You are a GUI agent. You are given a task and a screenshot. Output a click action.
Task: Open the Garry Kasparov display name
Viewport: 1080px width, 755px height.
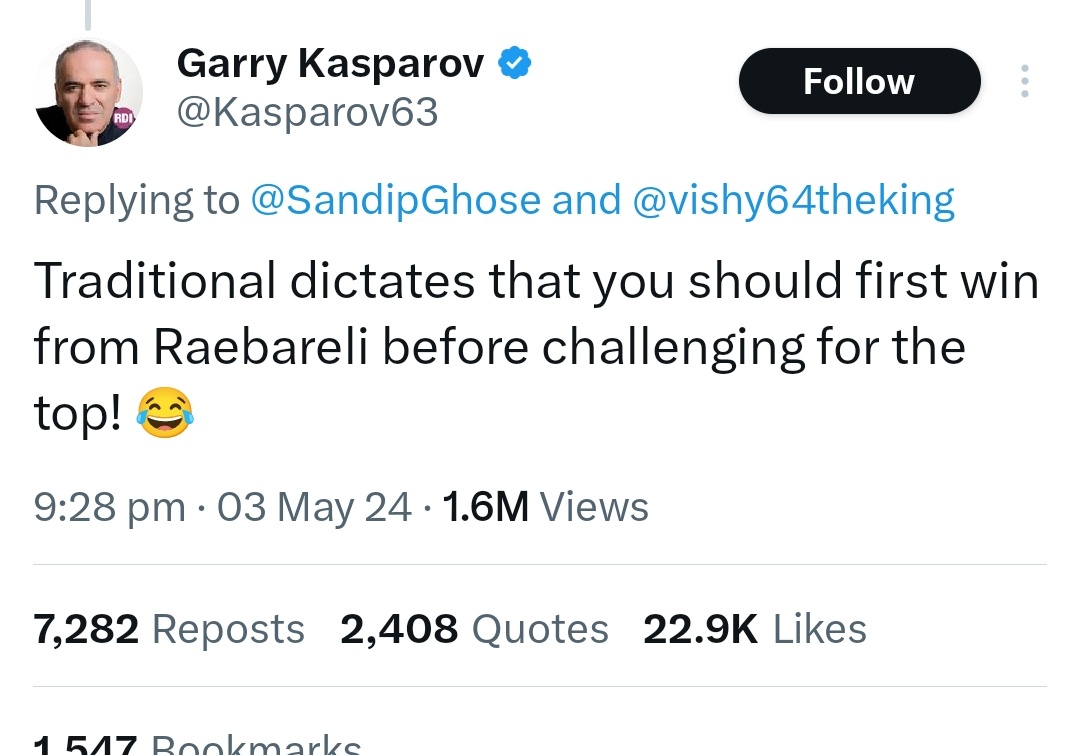[330, 64]
